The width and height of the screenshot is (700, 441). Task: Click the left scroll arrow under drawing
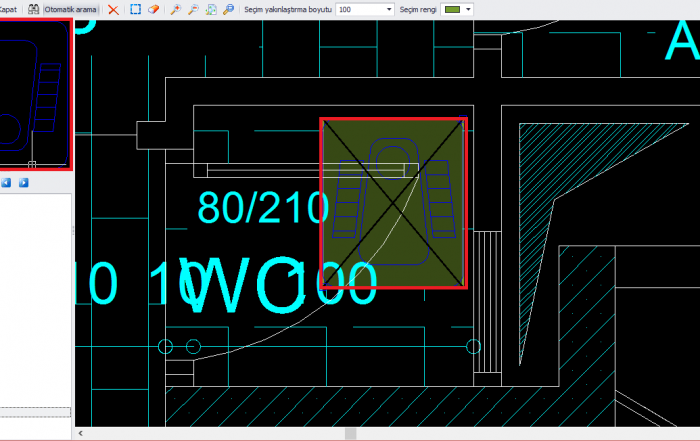[x=81, y=434]
